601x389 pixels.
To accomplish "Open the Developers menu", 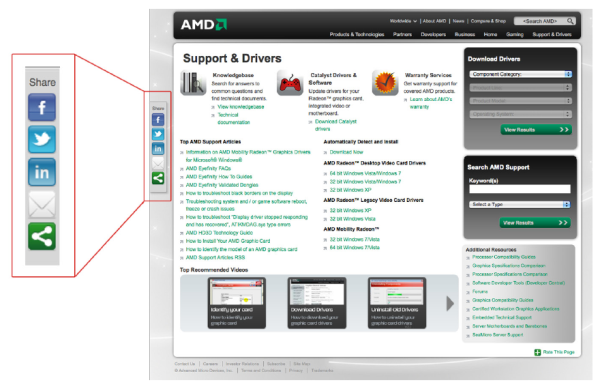I will point(433,34).
